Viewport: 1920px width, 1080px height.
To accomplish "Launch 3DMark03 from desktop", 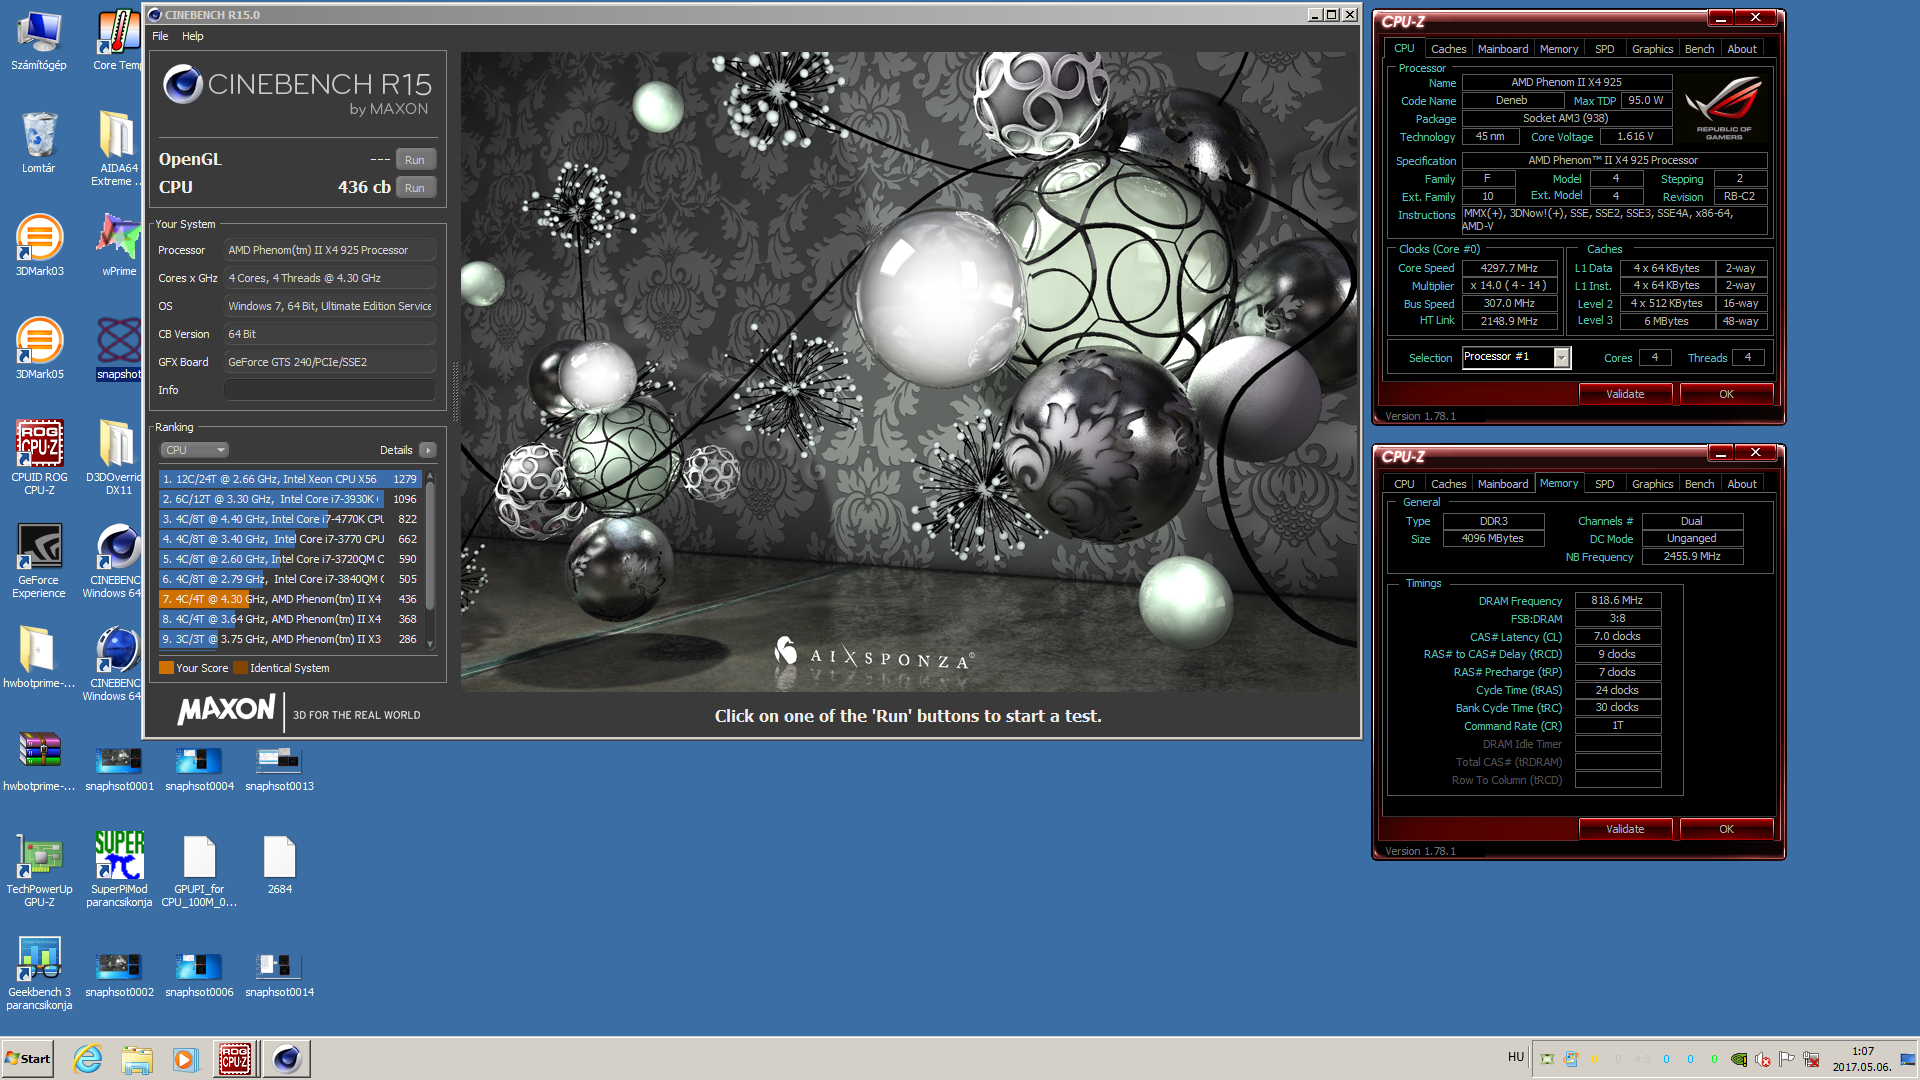I will [39, 245].
